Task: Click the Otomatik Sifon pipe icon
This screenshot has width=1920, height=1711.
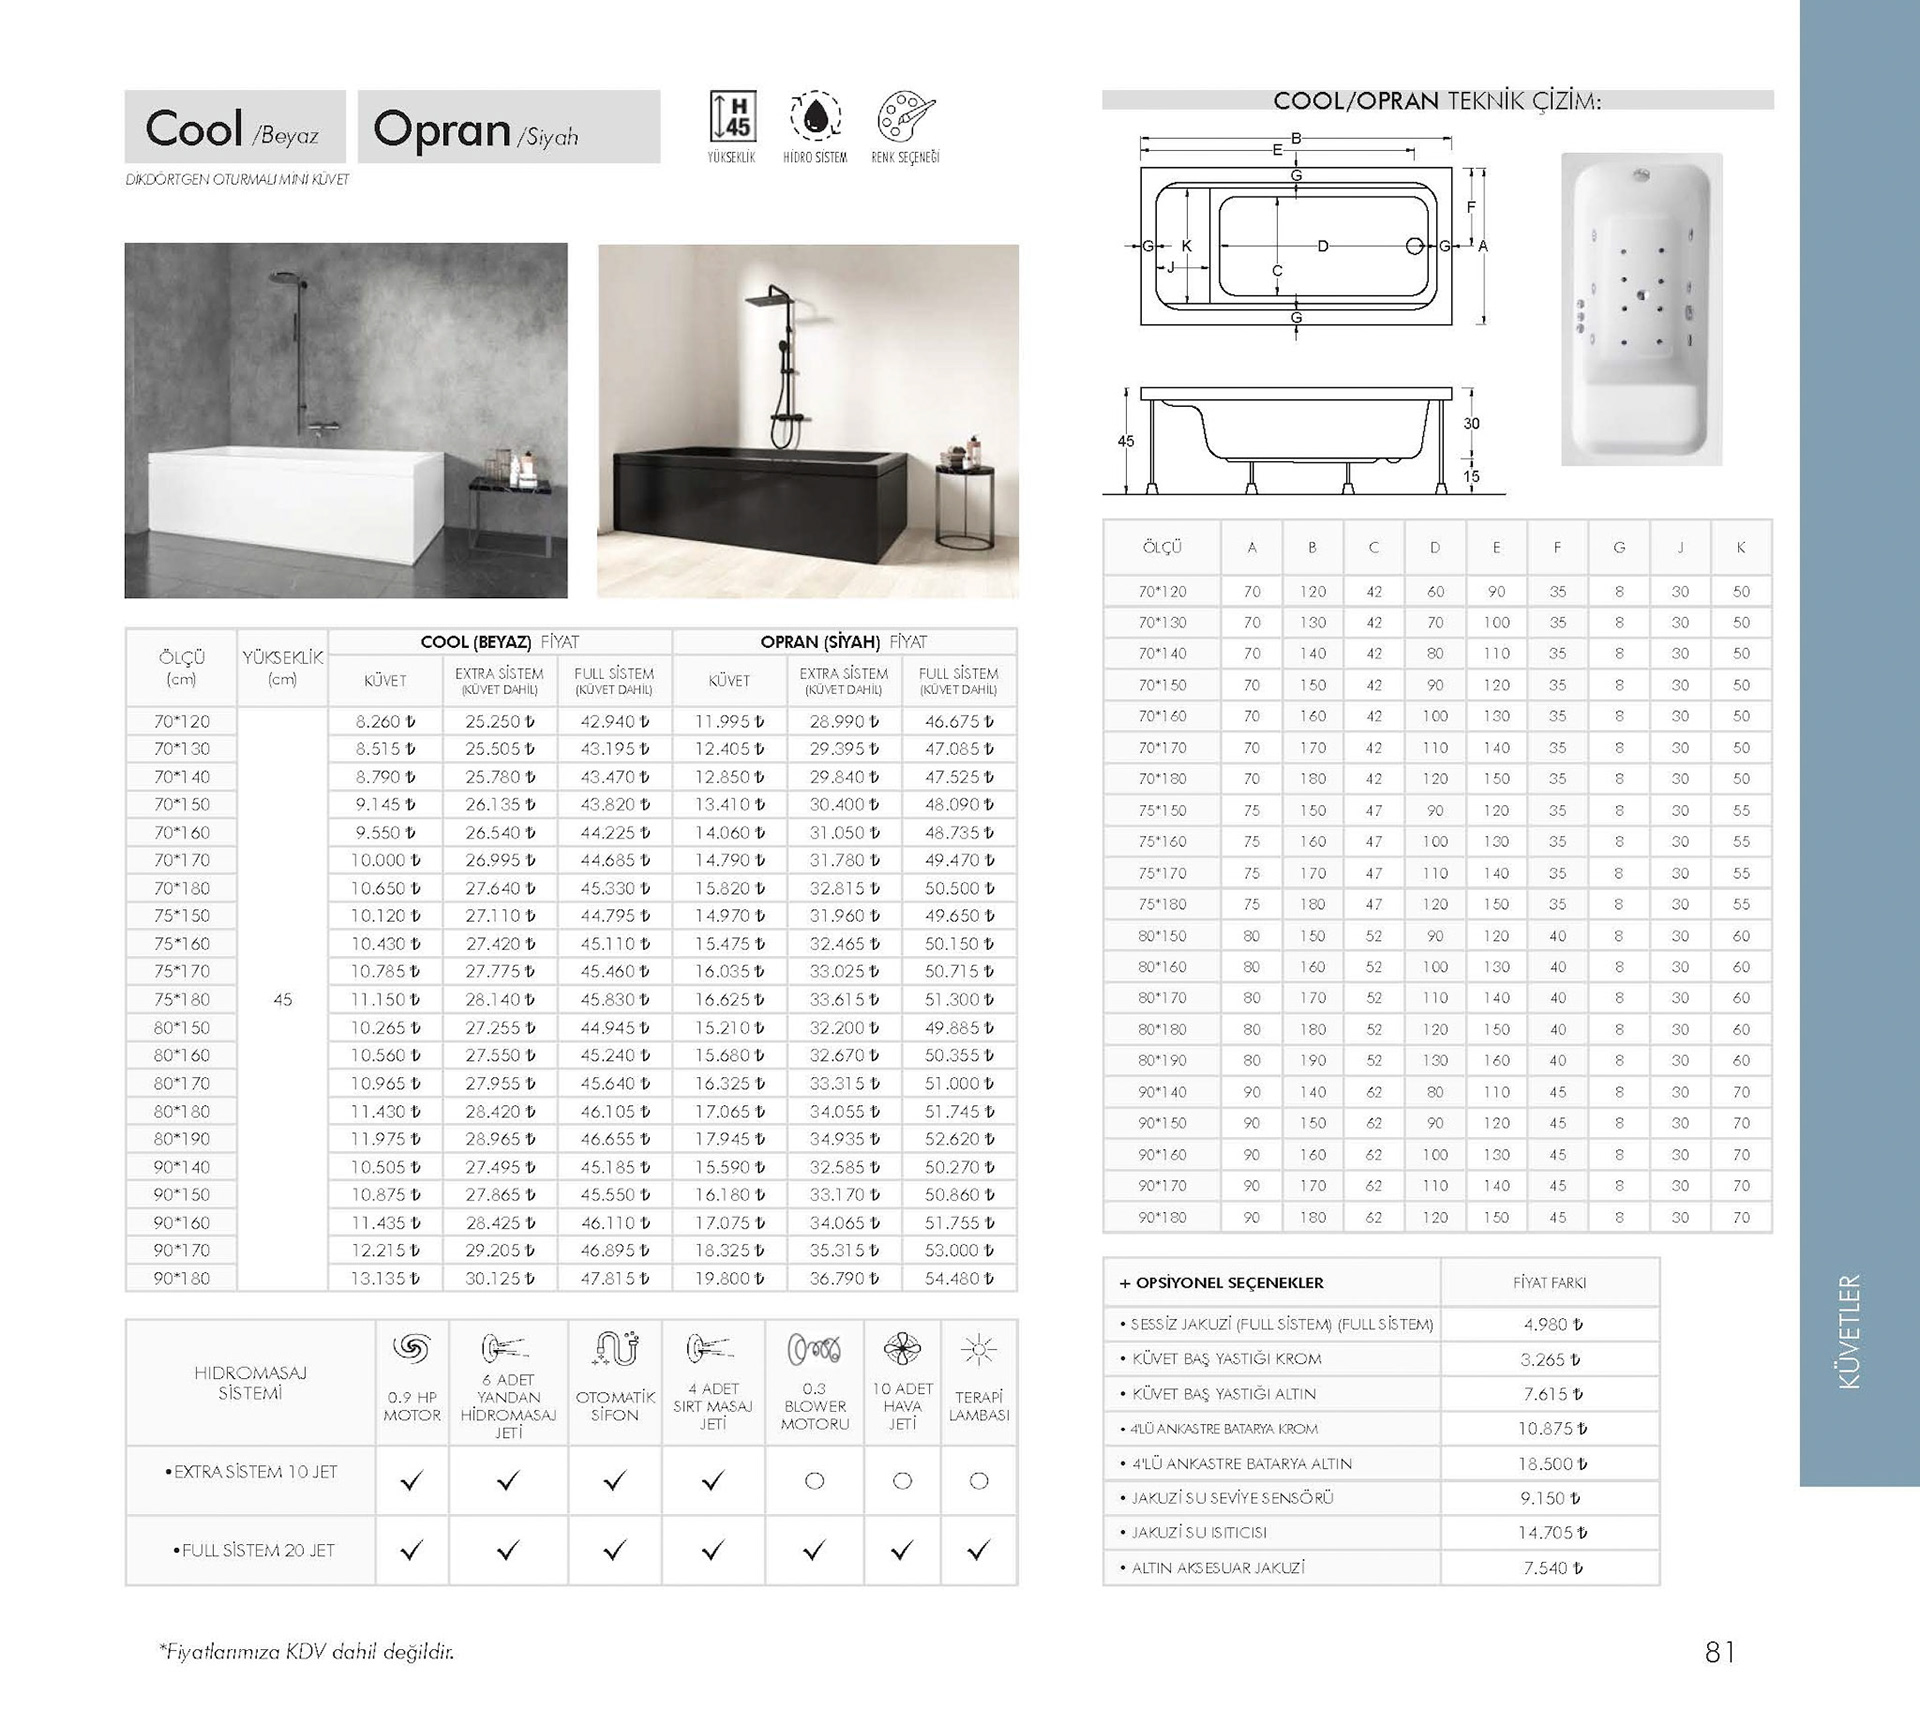Action: [614, 1349]
